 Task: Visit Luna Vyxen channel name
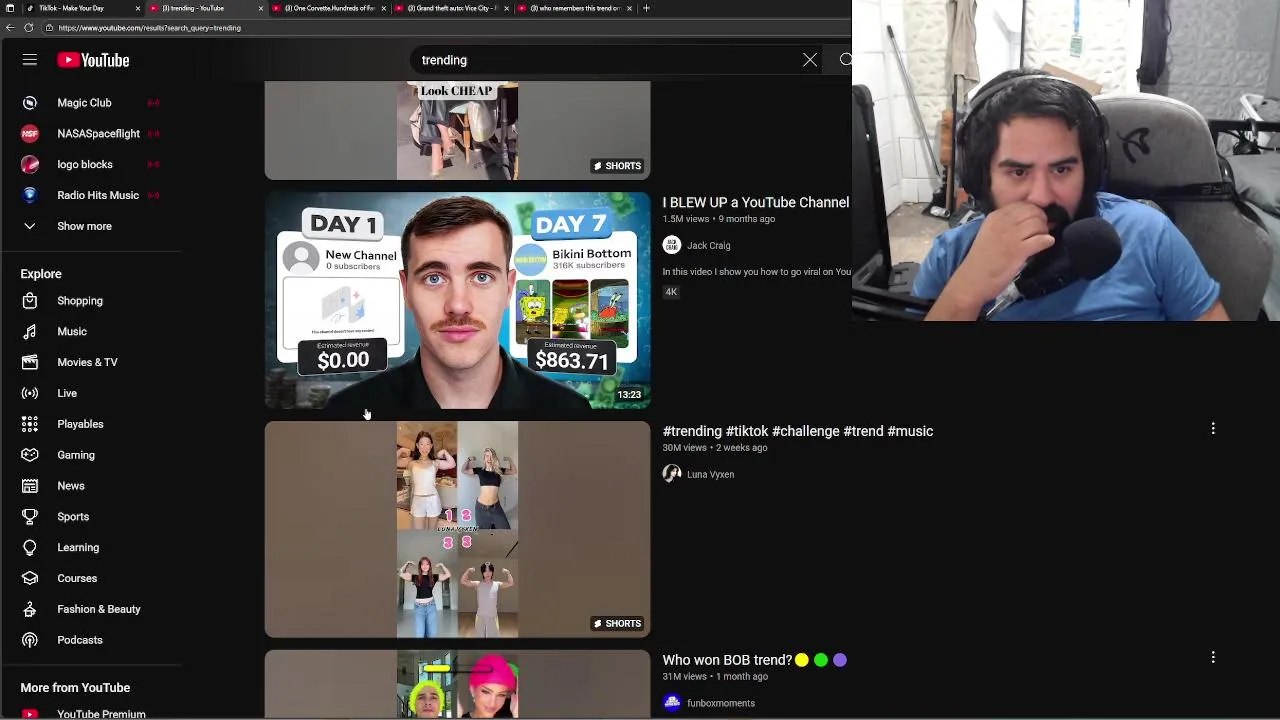[x=710, y=475]
